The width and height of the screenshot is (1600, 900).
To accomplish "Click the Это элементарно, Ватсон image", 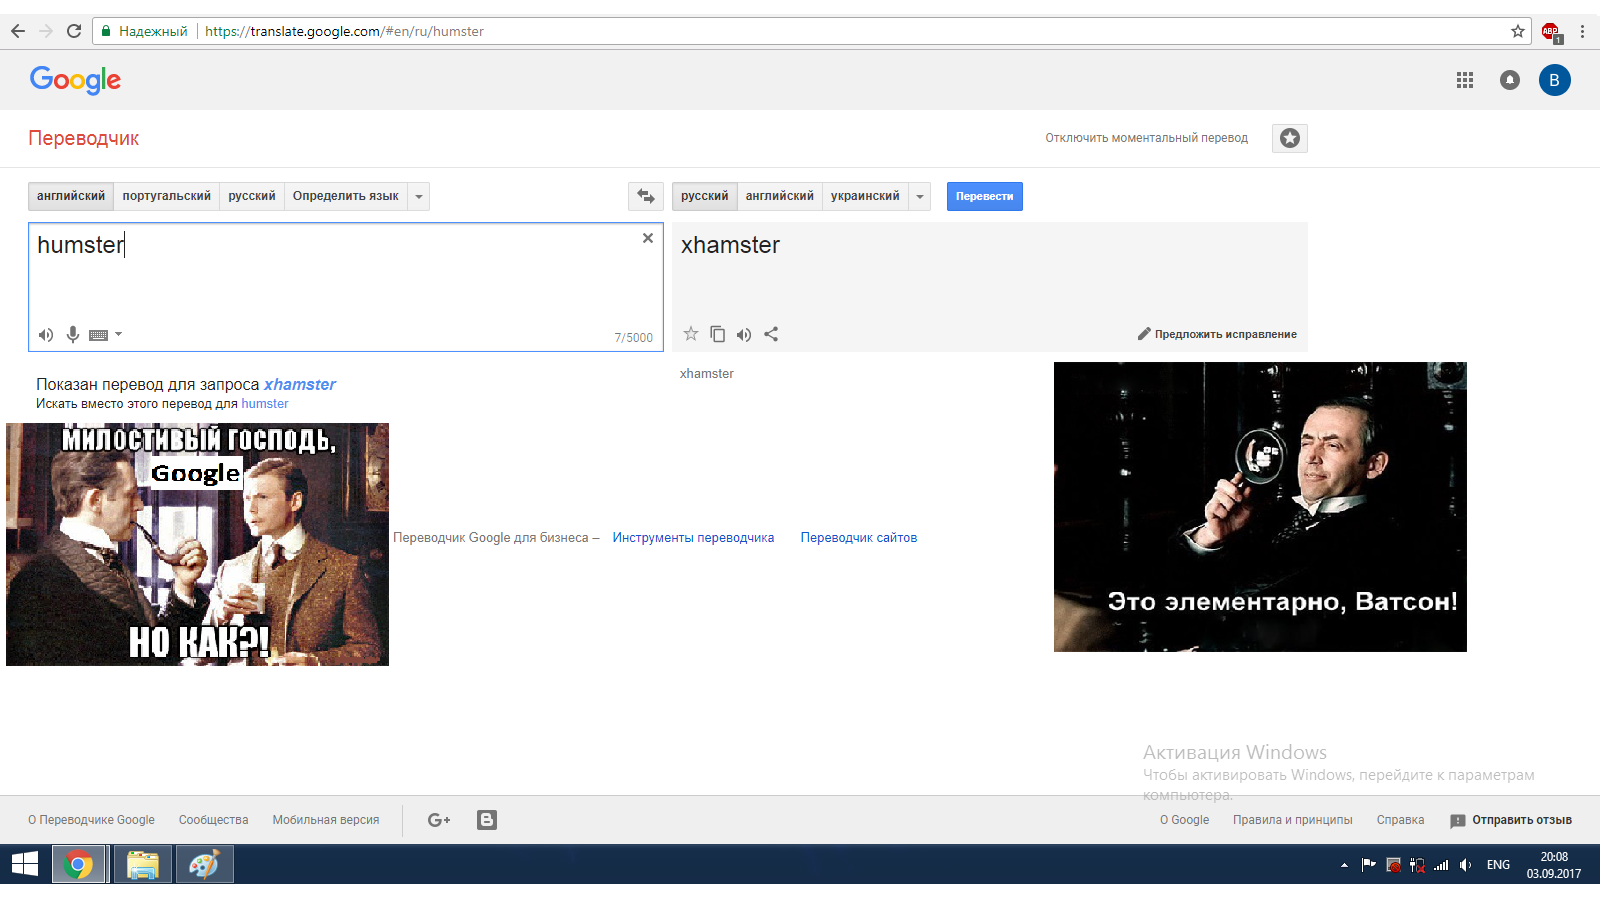I will click(1260, 507).
